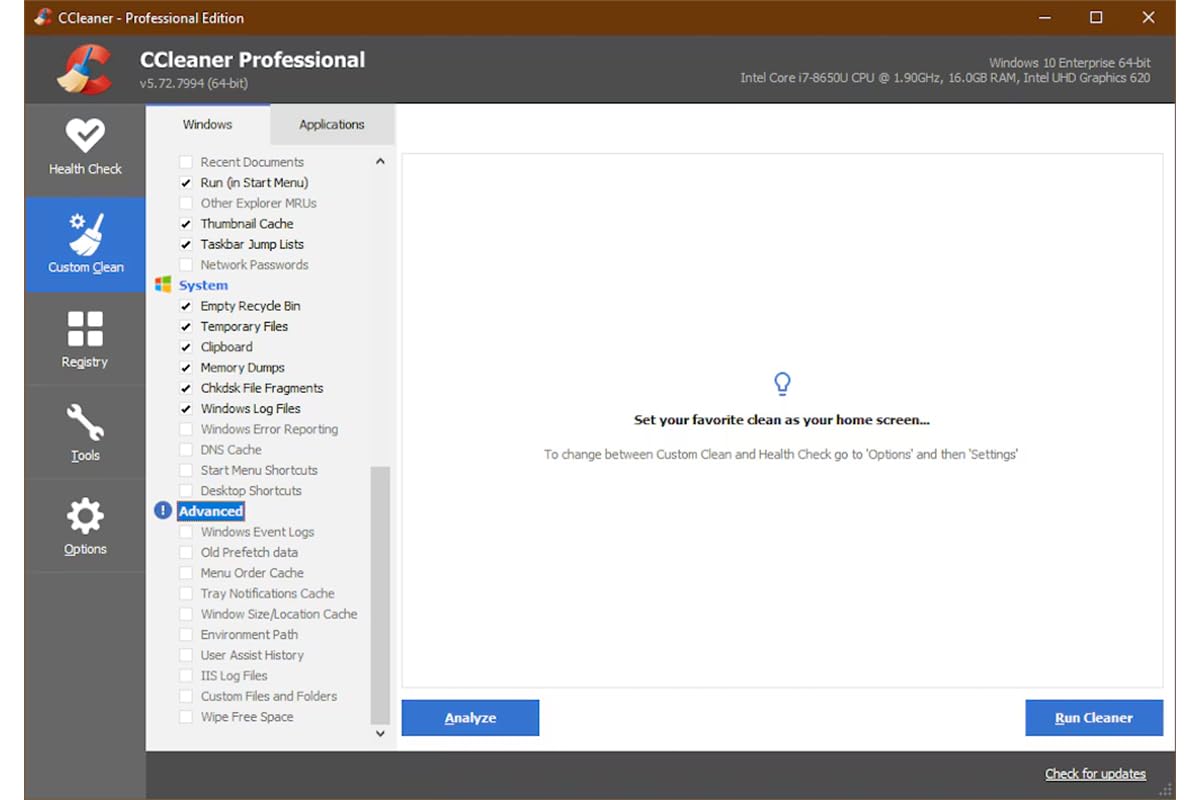
Task: Check the Recent Documents checkbox
Action: point(186,162)
